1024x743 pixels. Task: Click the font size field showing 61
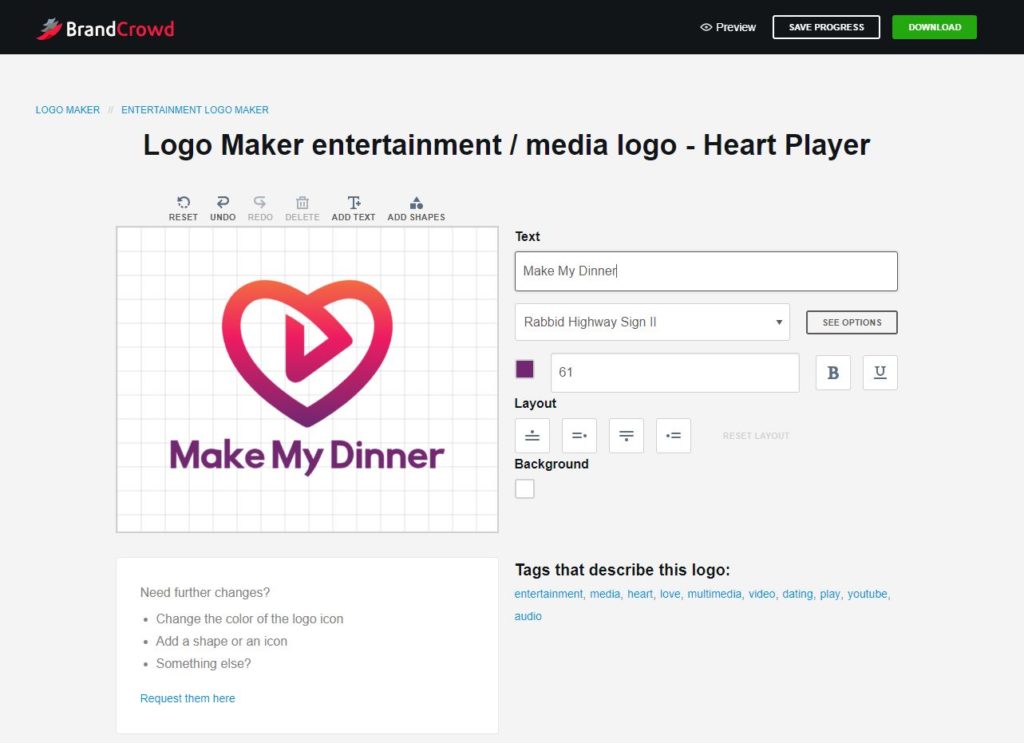[x=675, y=373]
